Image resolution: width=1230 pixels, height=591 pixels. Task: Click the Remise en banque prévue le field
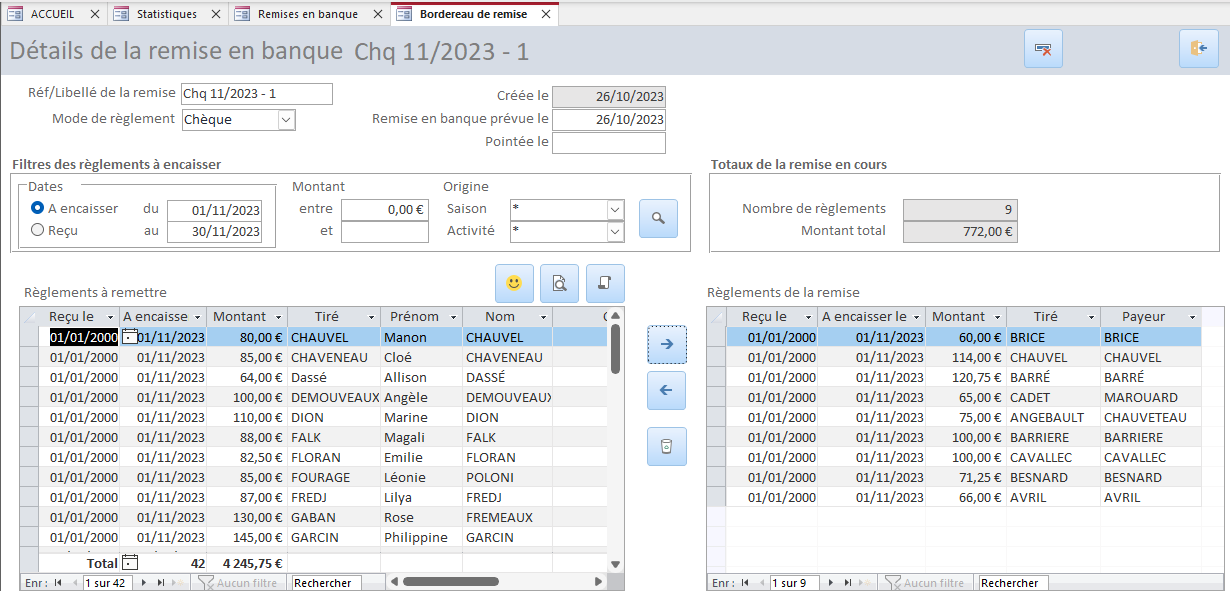click(x=609, y=119)
